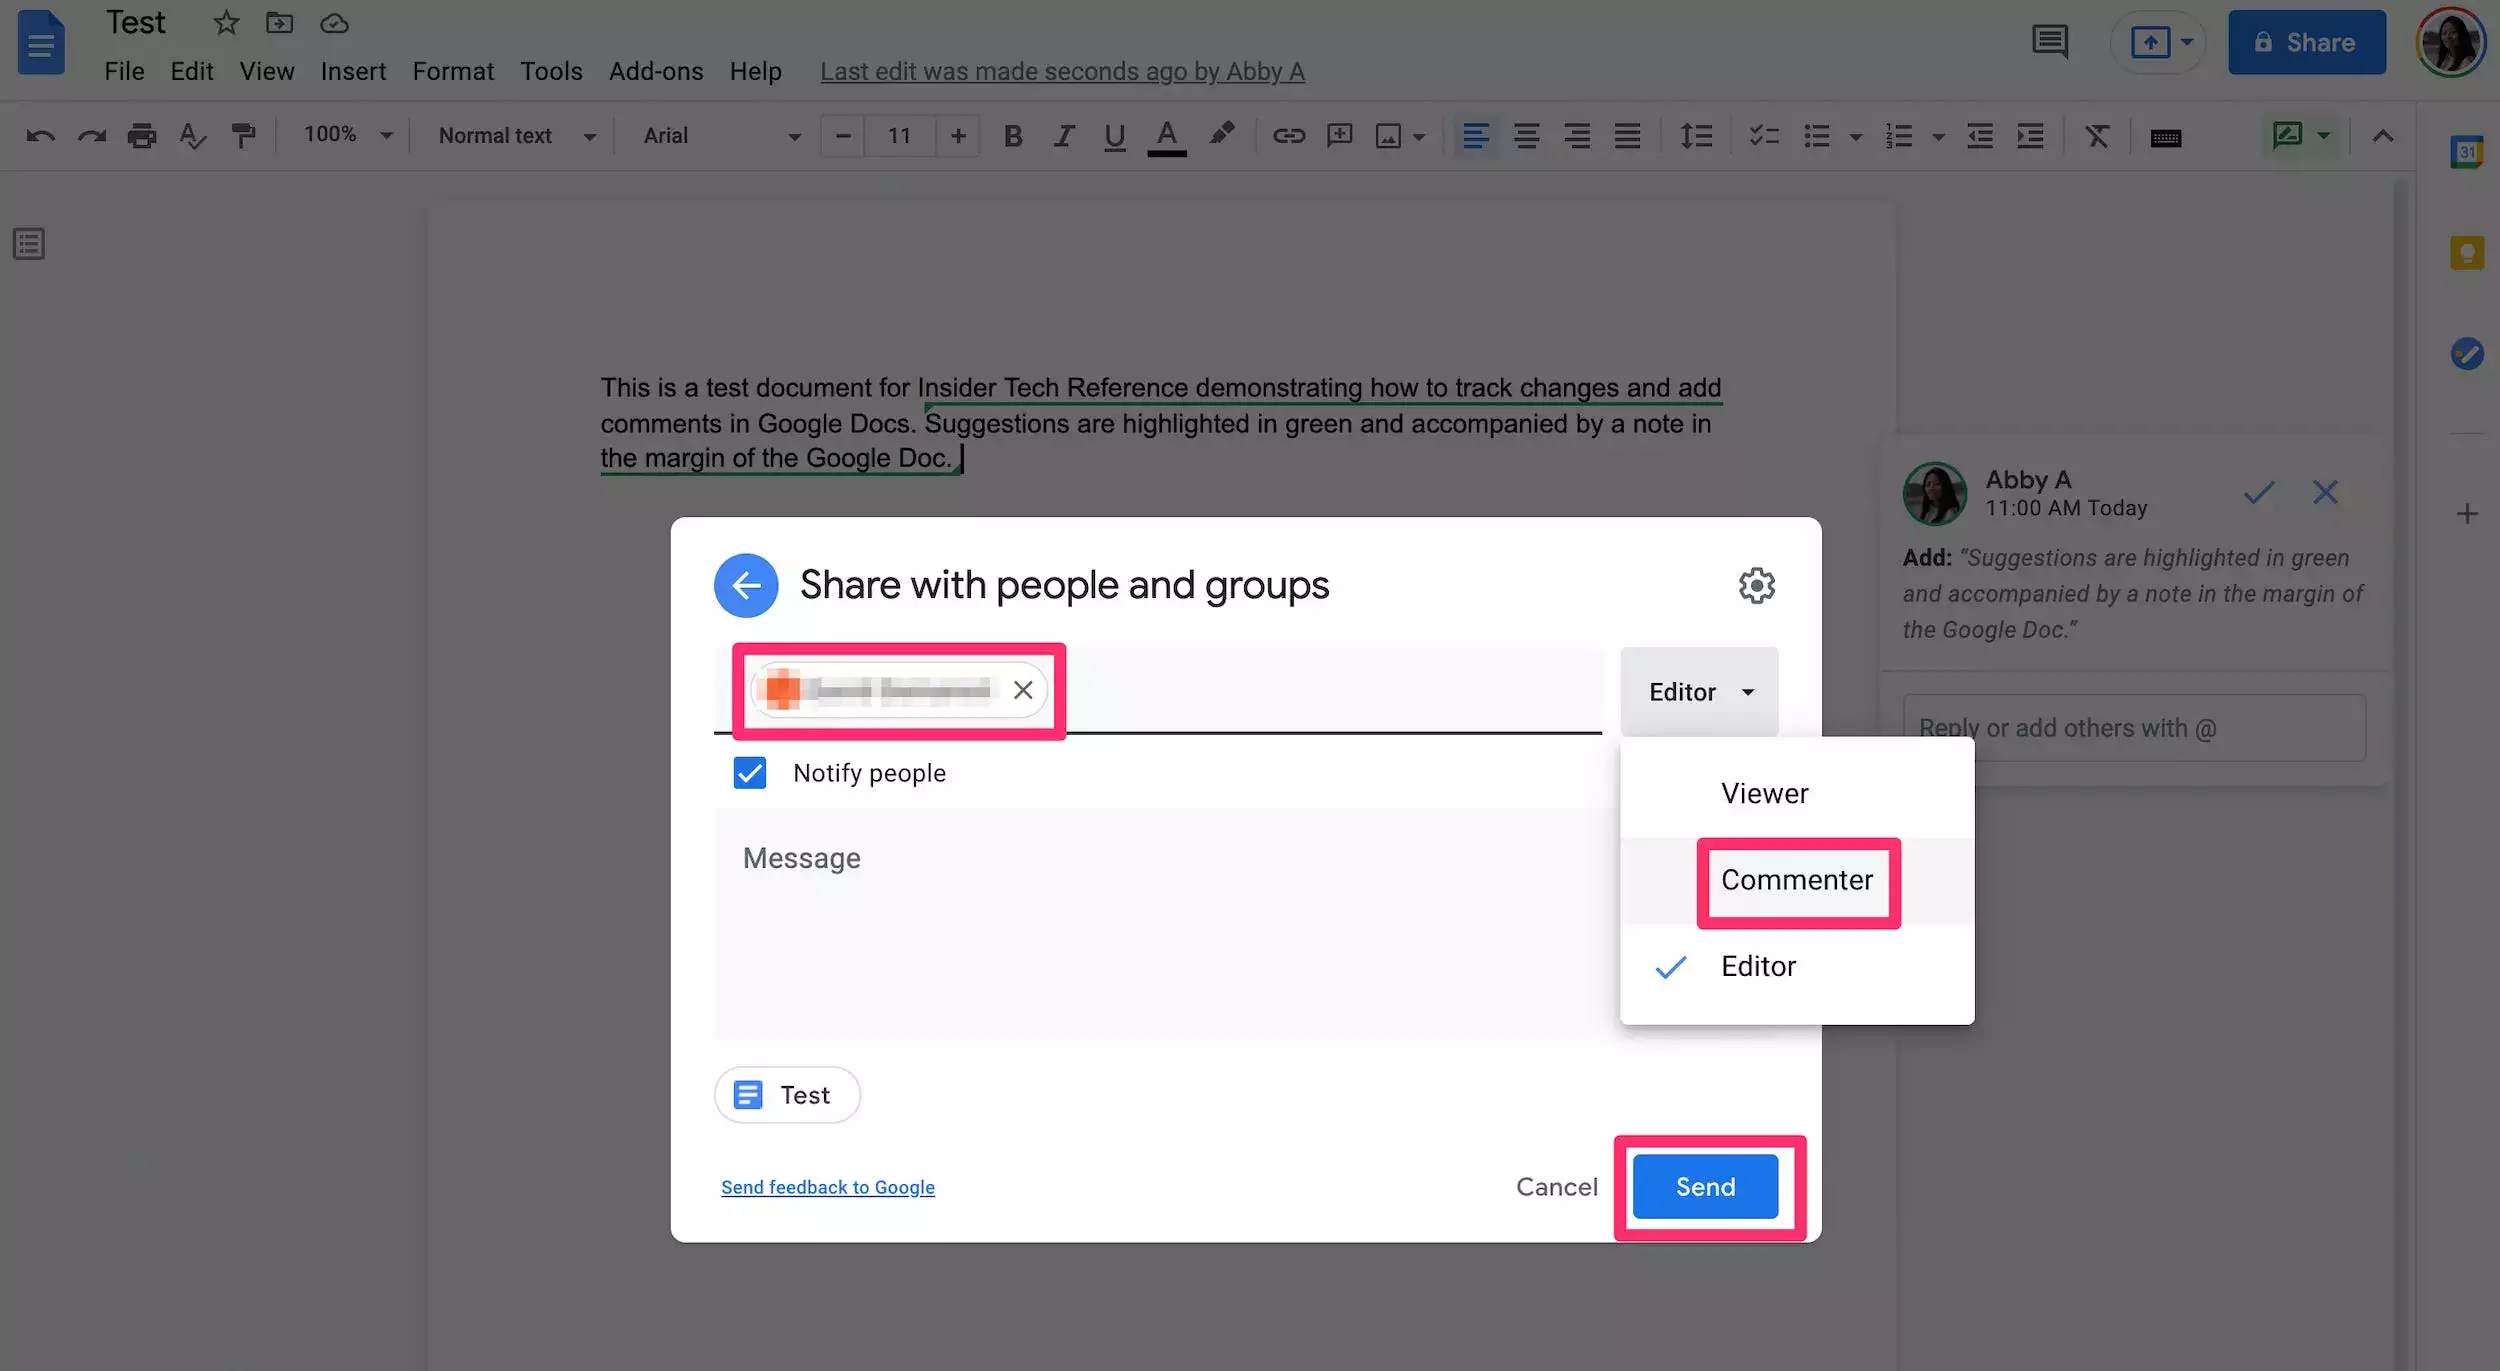The width and height of the screenshot is (2500, 1371).
Task: Toggle bold formatting
Action: click(1012, 136)
